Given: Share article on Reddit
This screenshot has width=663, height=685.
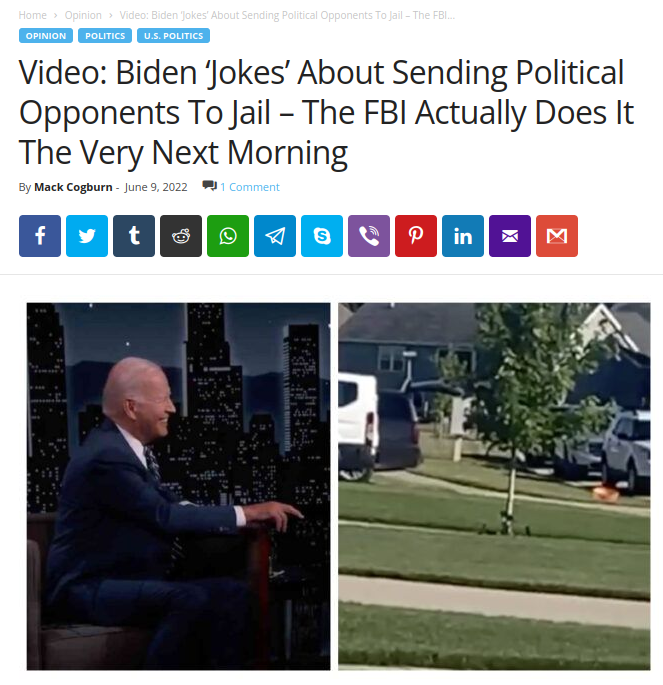Looking at the screenshot, I should coord(181,236).
